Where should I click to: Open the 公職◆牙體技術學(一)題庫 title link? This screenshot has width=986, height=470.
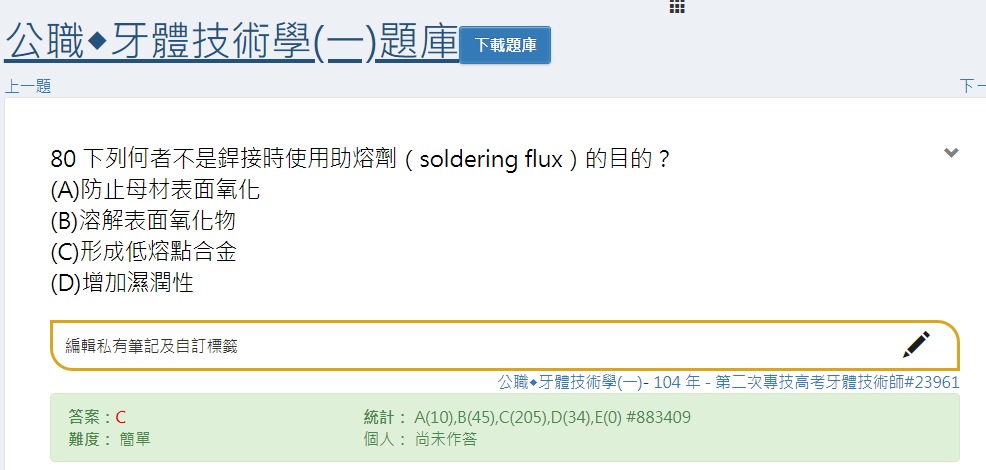click(231, 43)
